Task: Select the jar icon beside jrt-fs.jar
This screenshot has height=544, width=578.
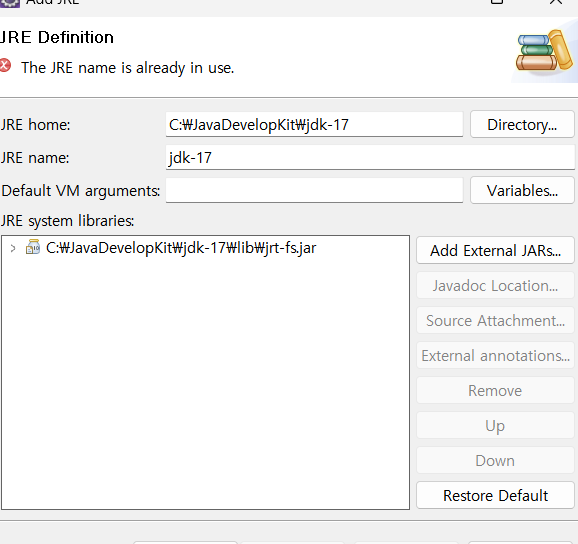Action: point(32,247)
